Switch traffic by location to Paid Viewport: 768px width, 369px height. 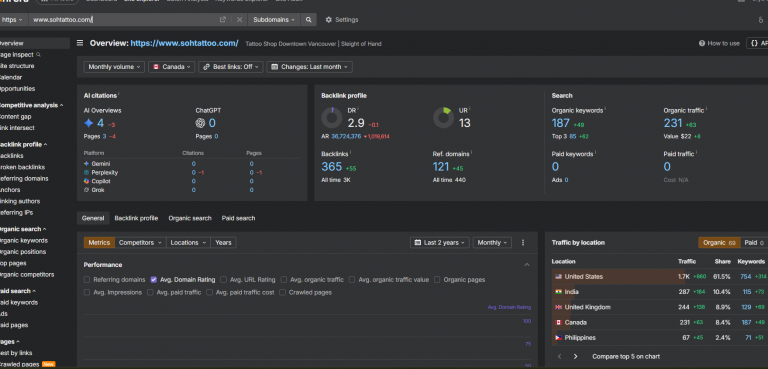[754, 243]
